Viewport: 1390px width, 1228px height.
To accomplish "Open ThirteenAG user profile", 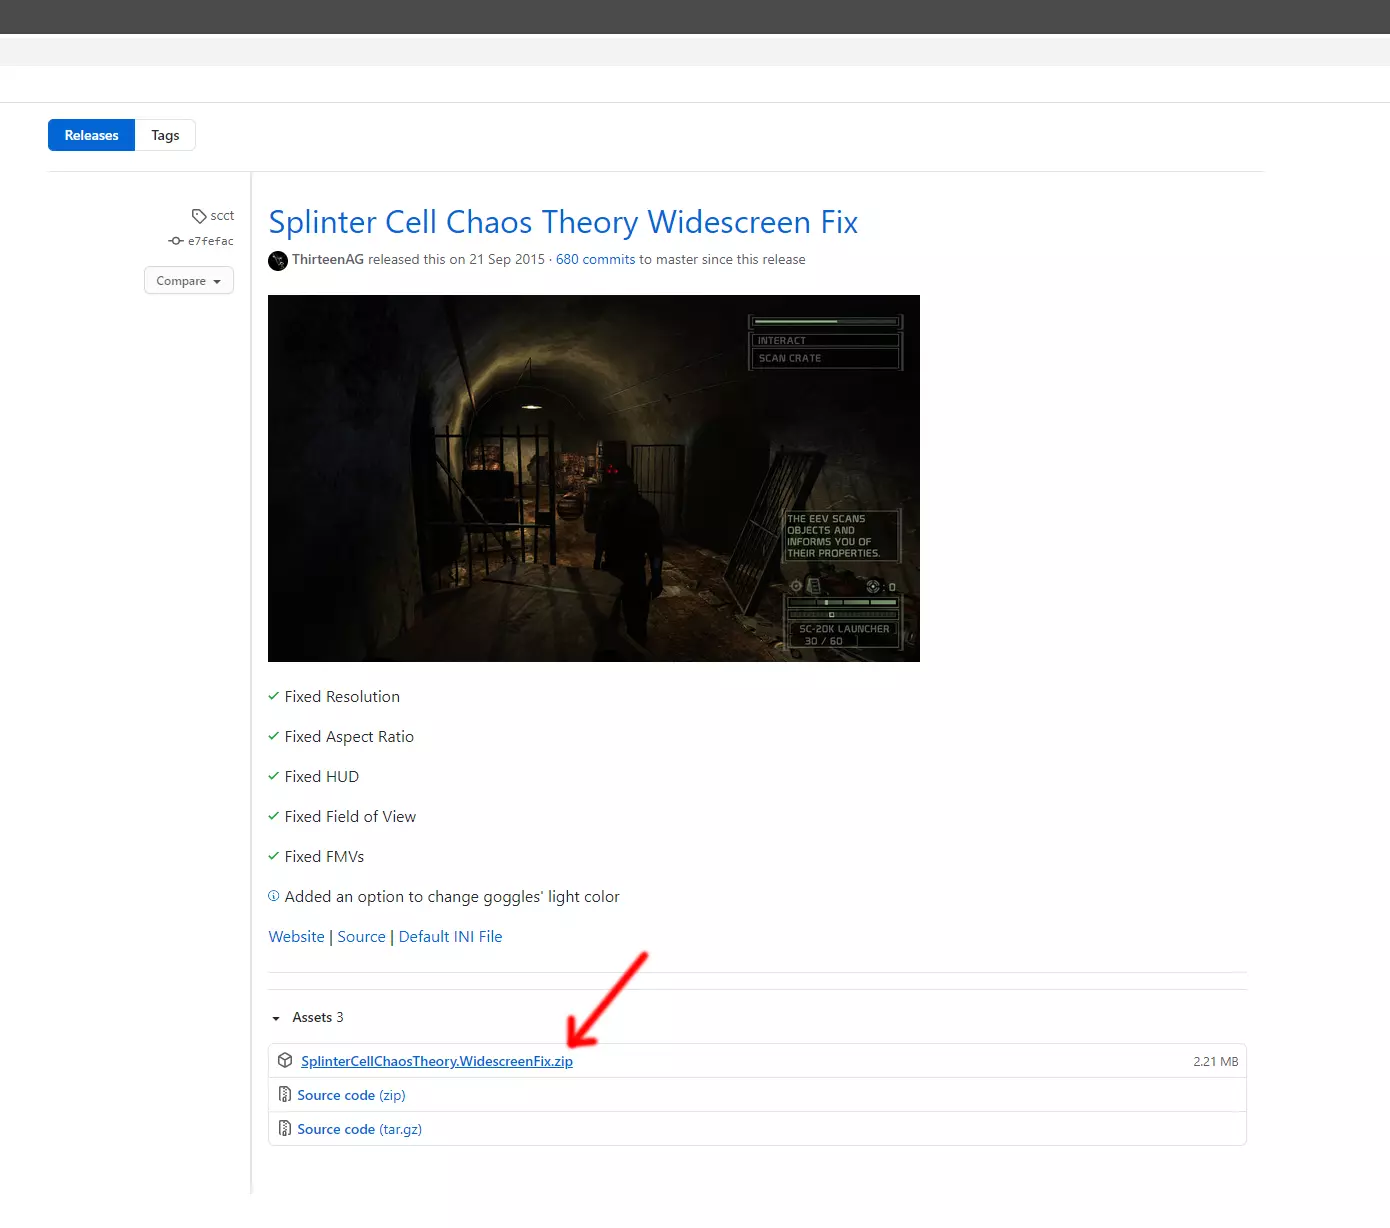I will coord(328,259).
